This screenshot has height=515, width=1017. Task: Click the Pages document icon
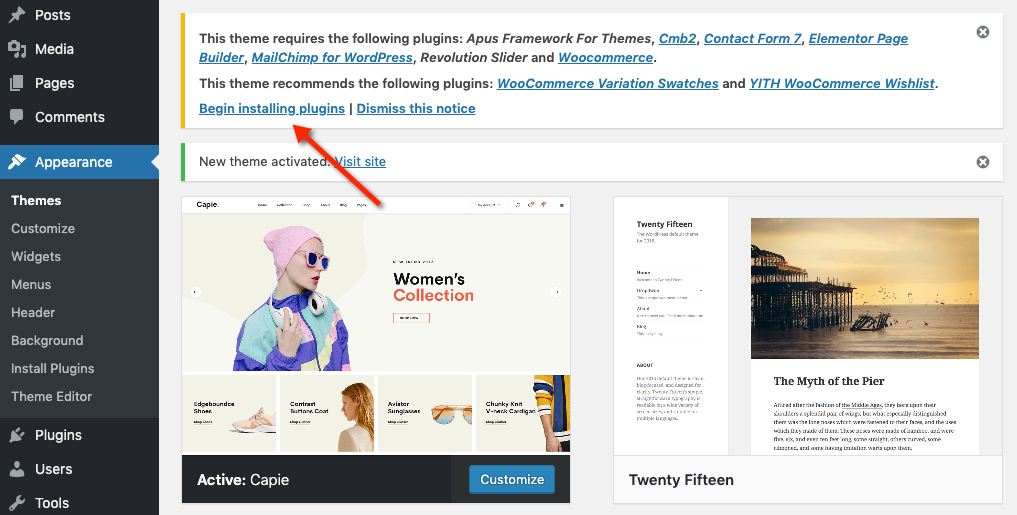click(x=17, y=83)
